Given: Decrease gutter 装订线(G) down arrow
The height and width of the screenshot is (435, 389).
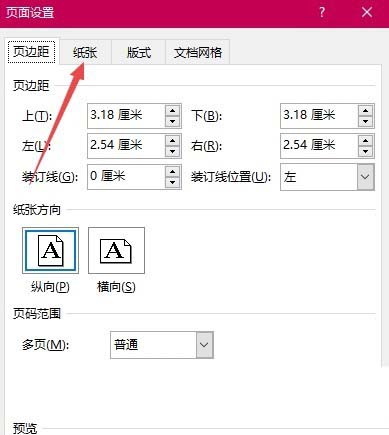Looking at the screenshot, I should [173, 182].
